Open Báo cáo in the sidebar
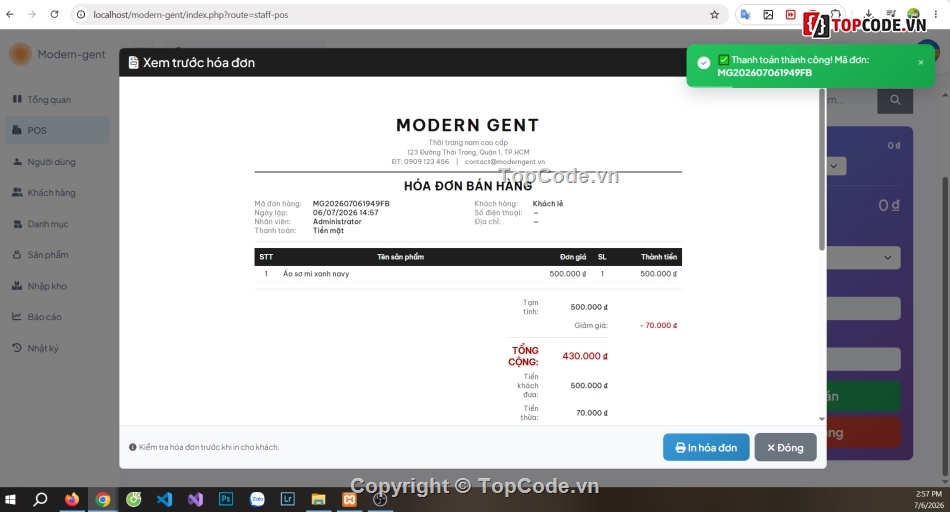This screenshot has width=950, height=512. [58, 317]
